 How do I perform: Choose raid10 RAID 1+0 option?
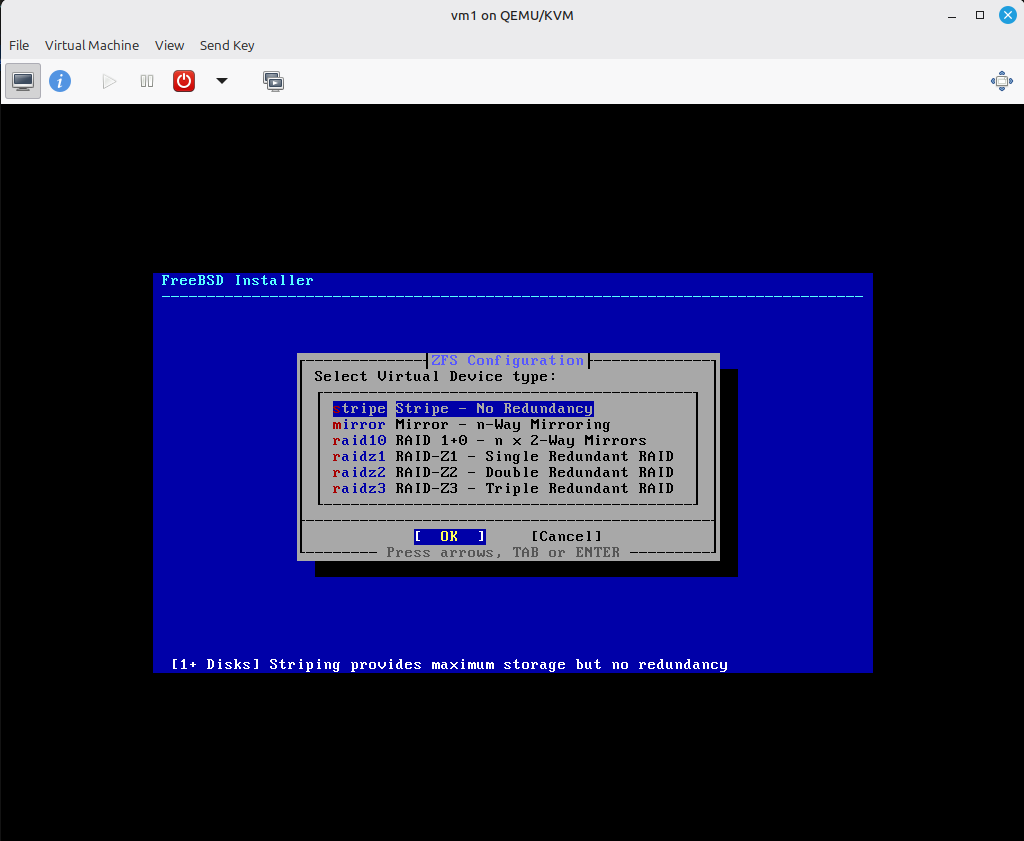(489, 440)
